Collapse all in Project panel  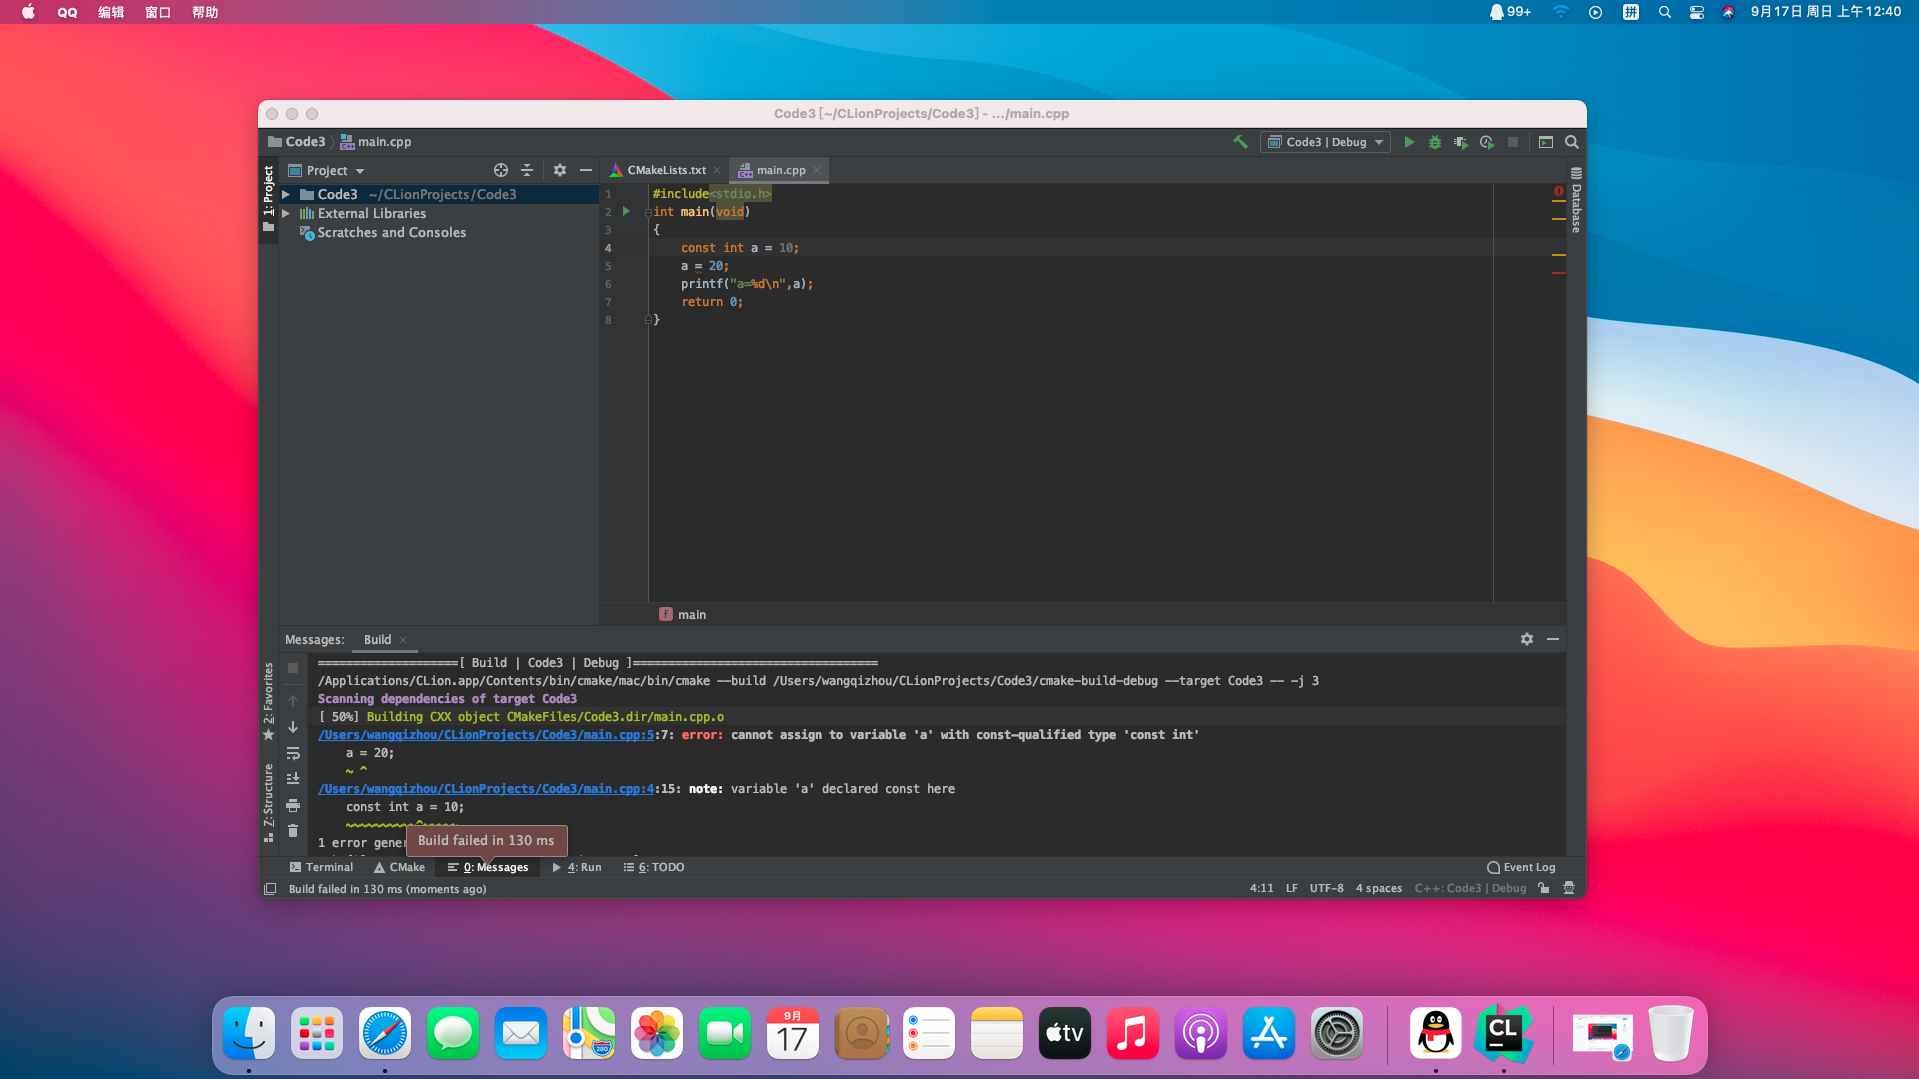click(527, 170)
